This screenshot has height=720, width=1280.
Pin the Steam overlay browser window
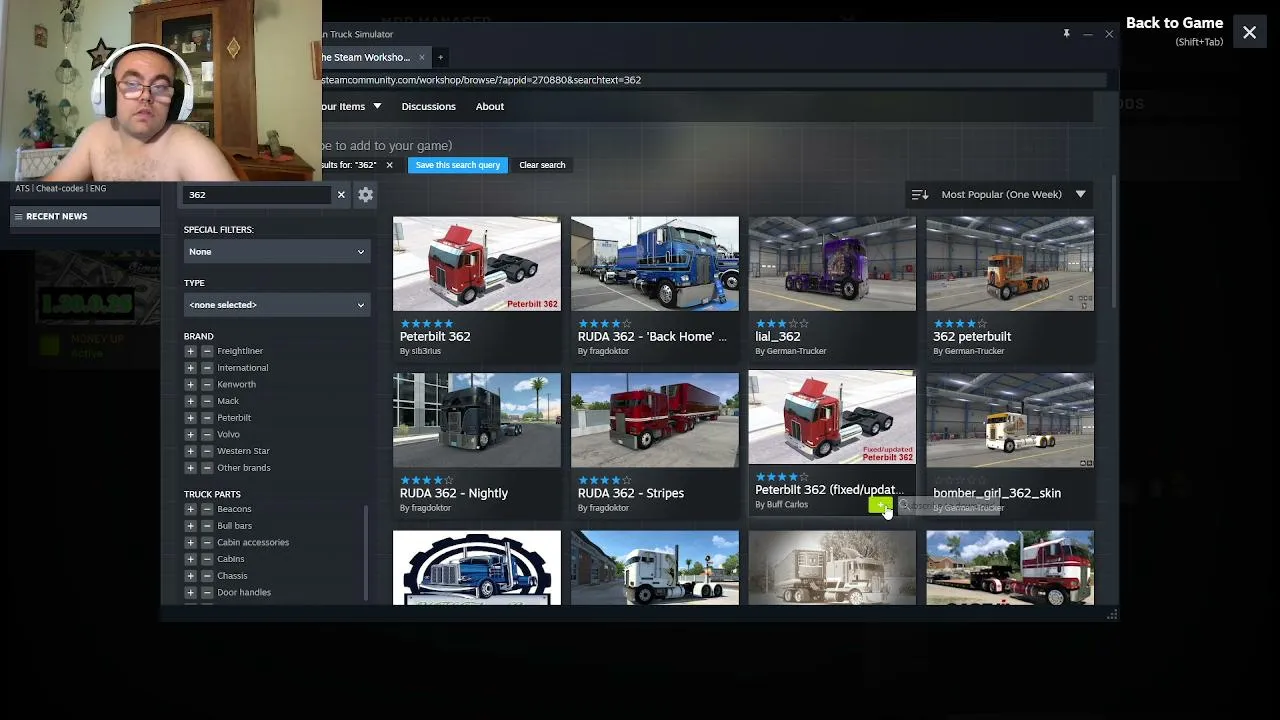pos(1066,34)
